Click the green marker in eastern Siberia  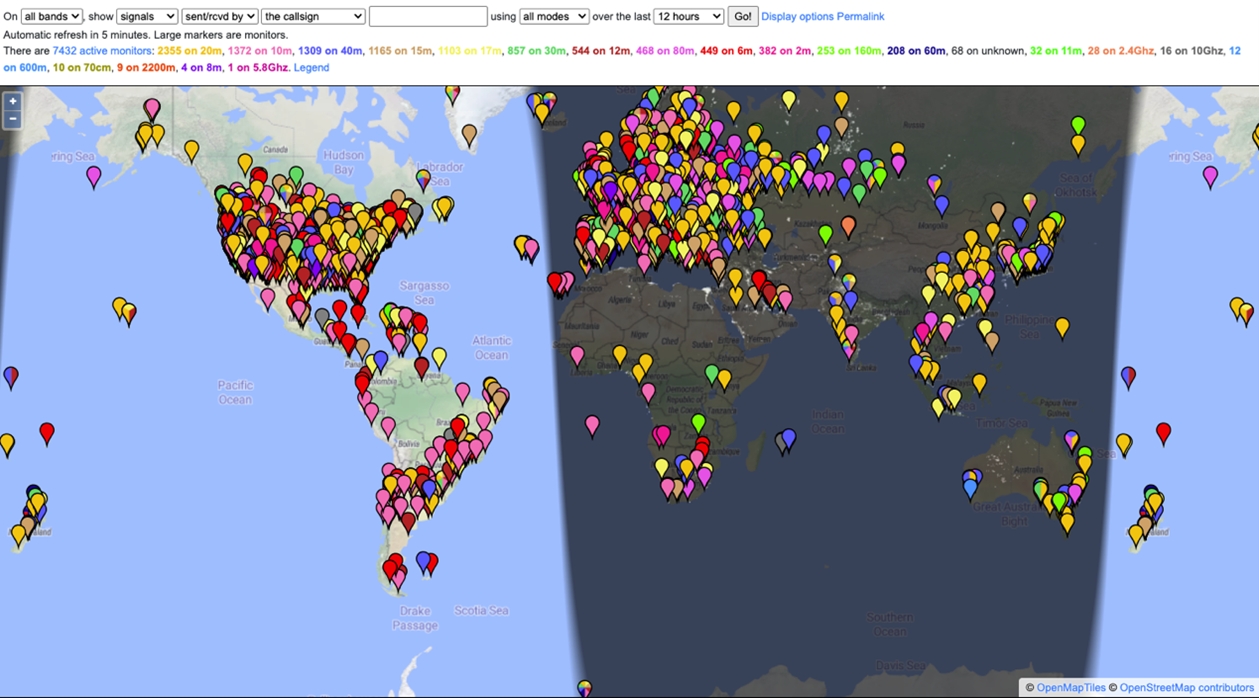click(1078, 123)
